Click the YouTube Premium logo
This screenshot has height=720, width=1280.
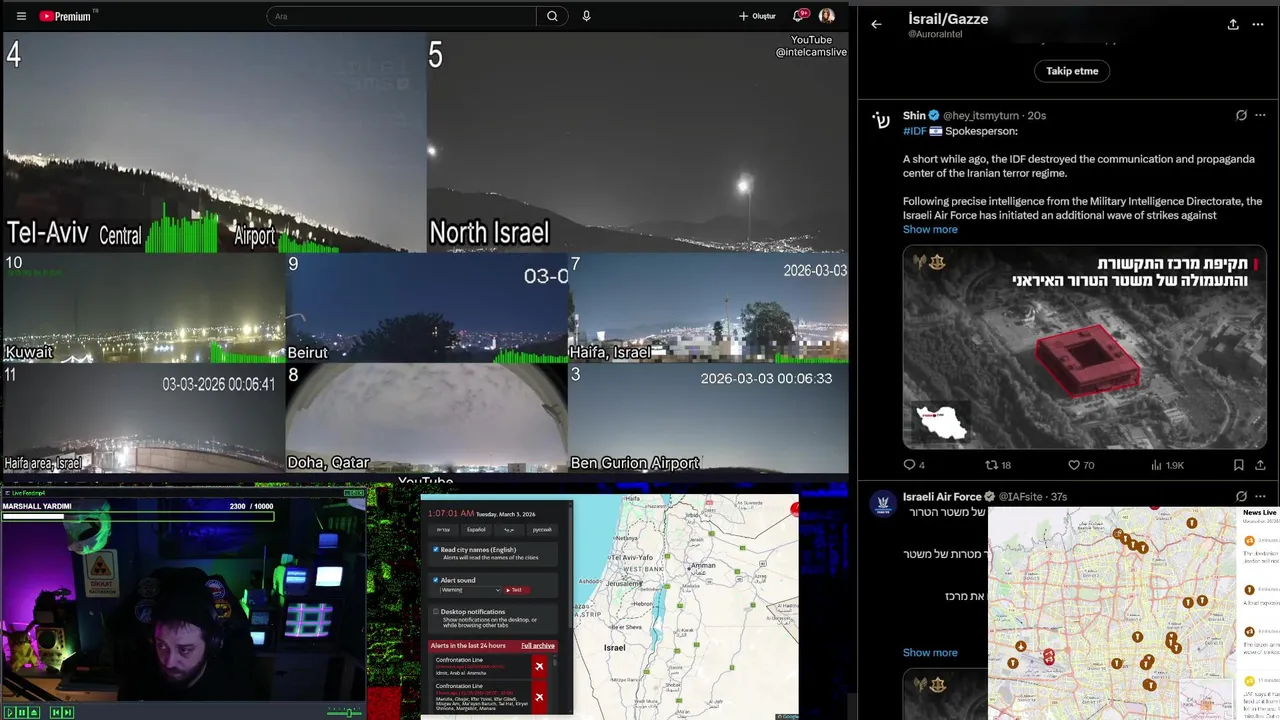pyautogui.click(x=65, y=16)
